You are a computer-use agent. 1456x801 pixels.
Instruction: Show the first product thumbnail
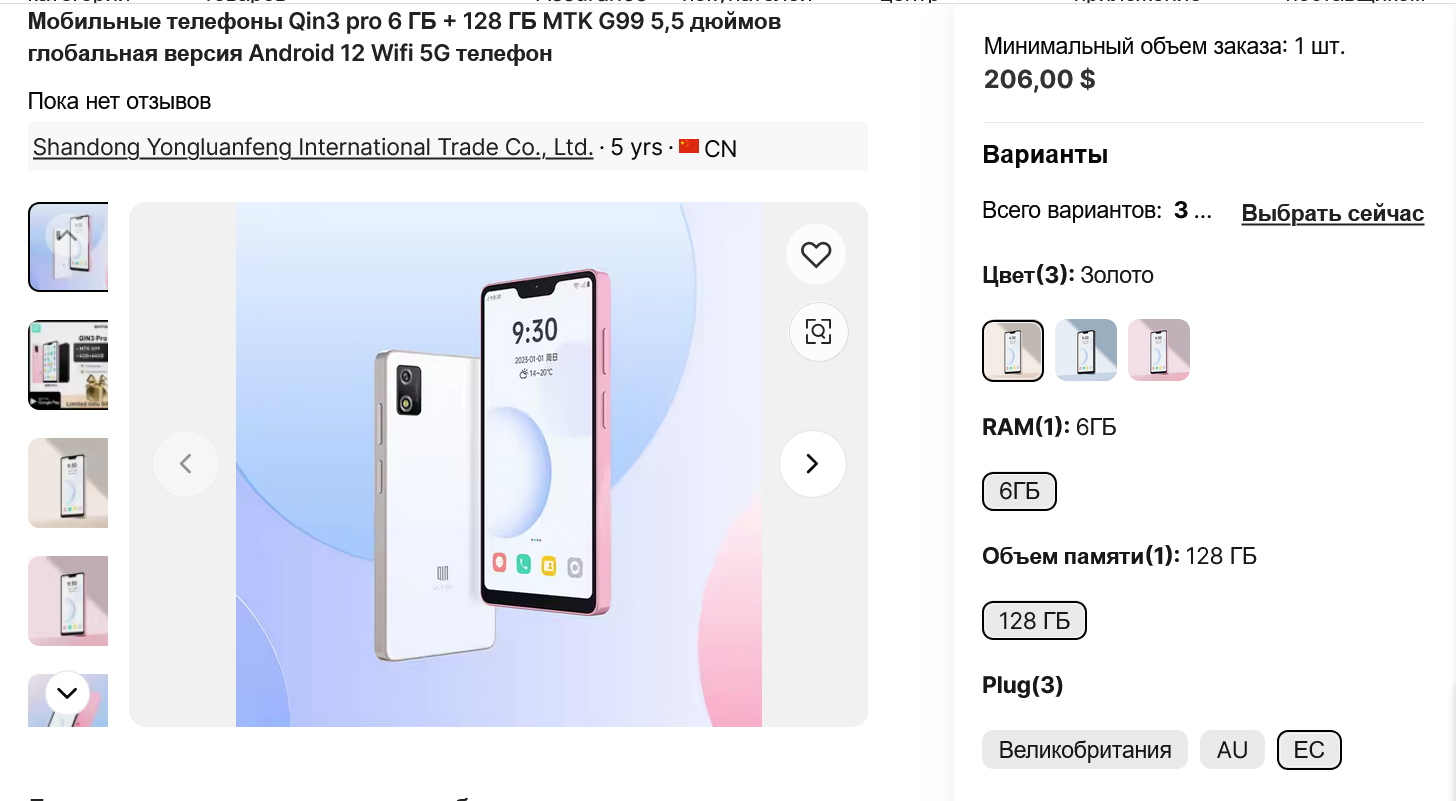[68, 247]
